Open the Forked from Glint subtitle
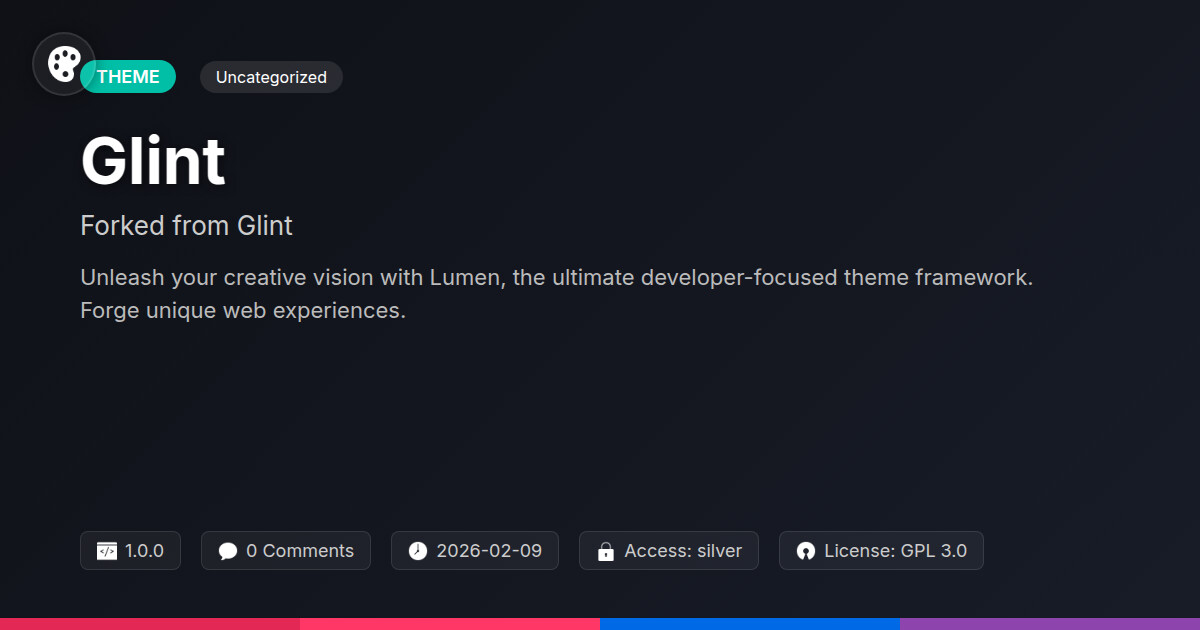Image resolution: width=1200 pixels, height=630 pixels. 186,226
